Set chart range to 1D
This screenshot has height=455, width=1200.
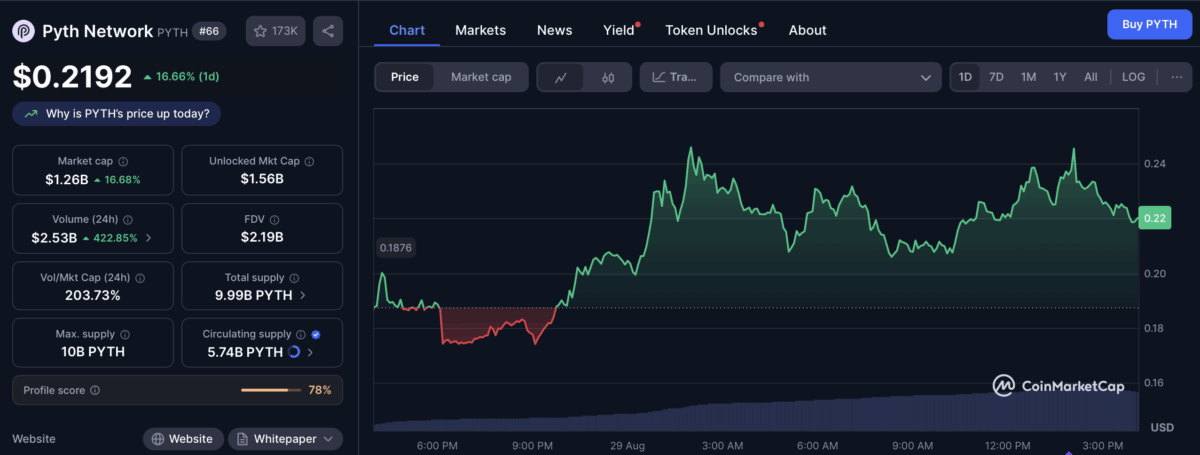[x=965, y=77]
